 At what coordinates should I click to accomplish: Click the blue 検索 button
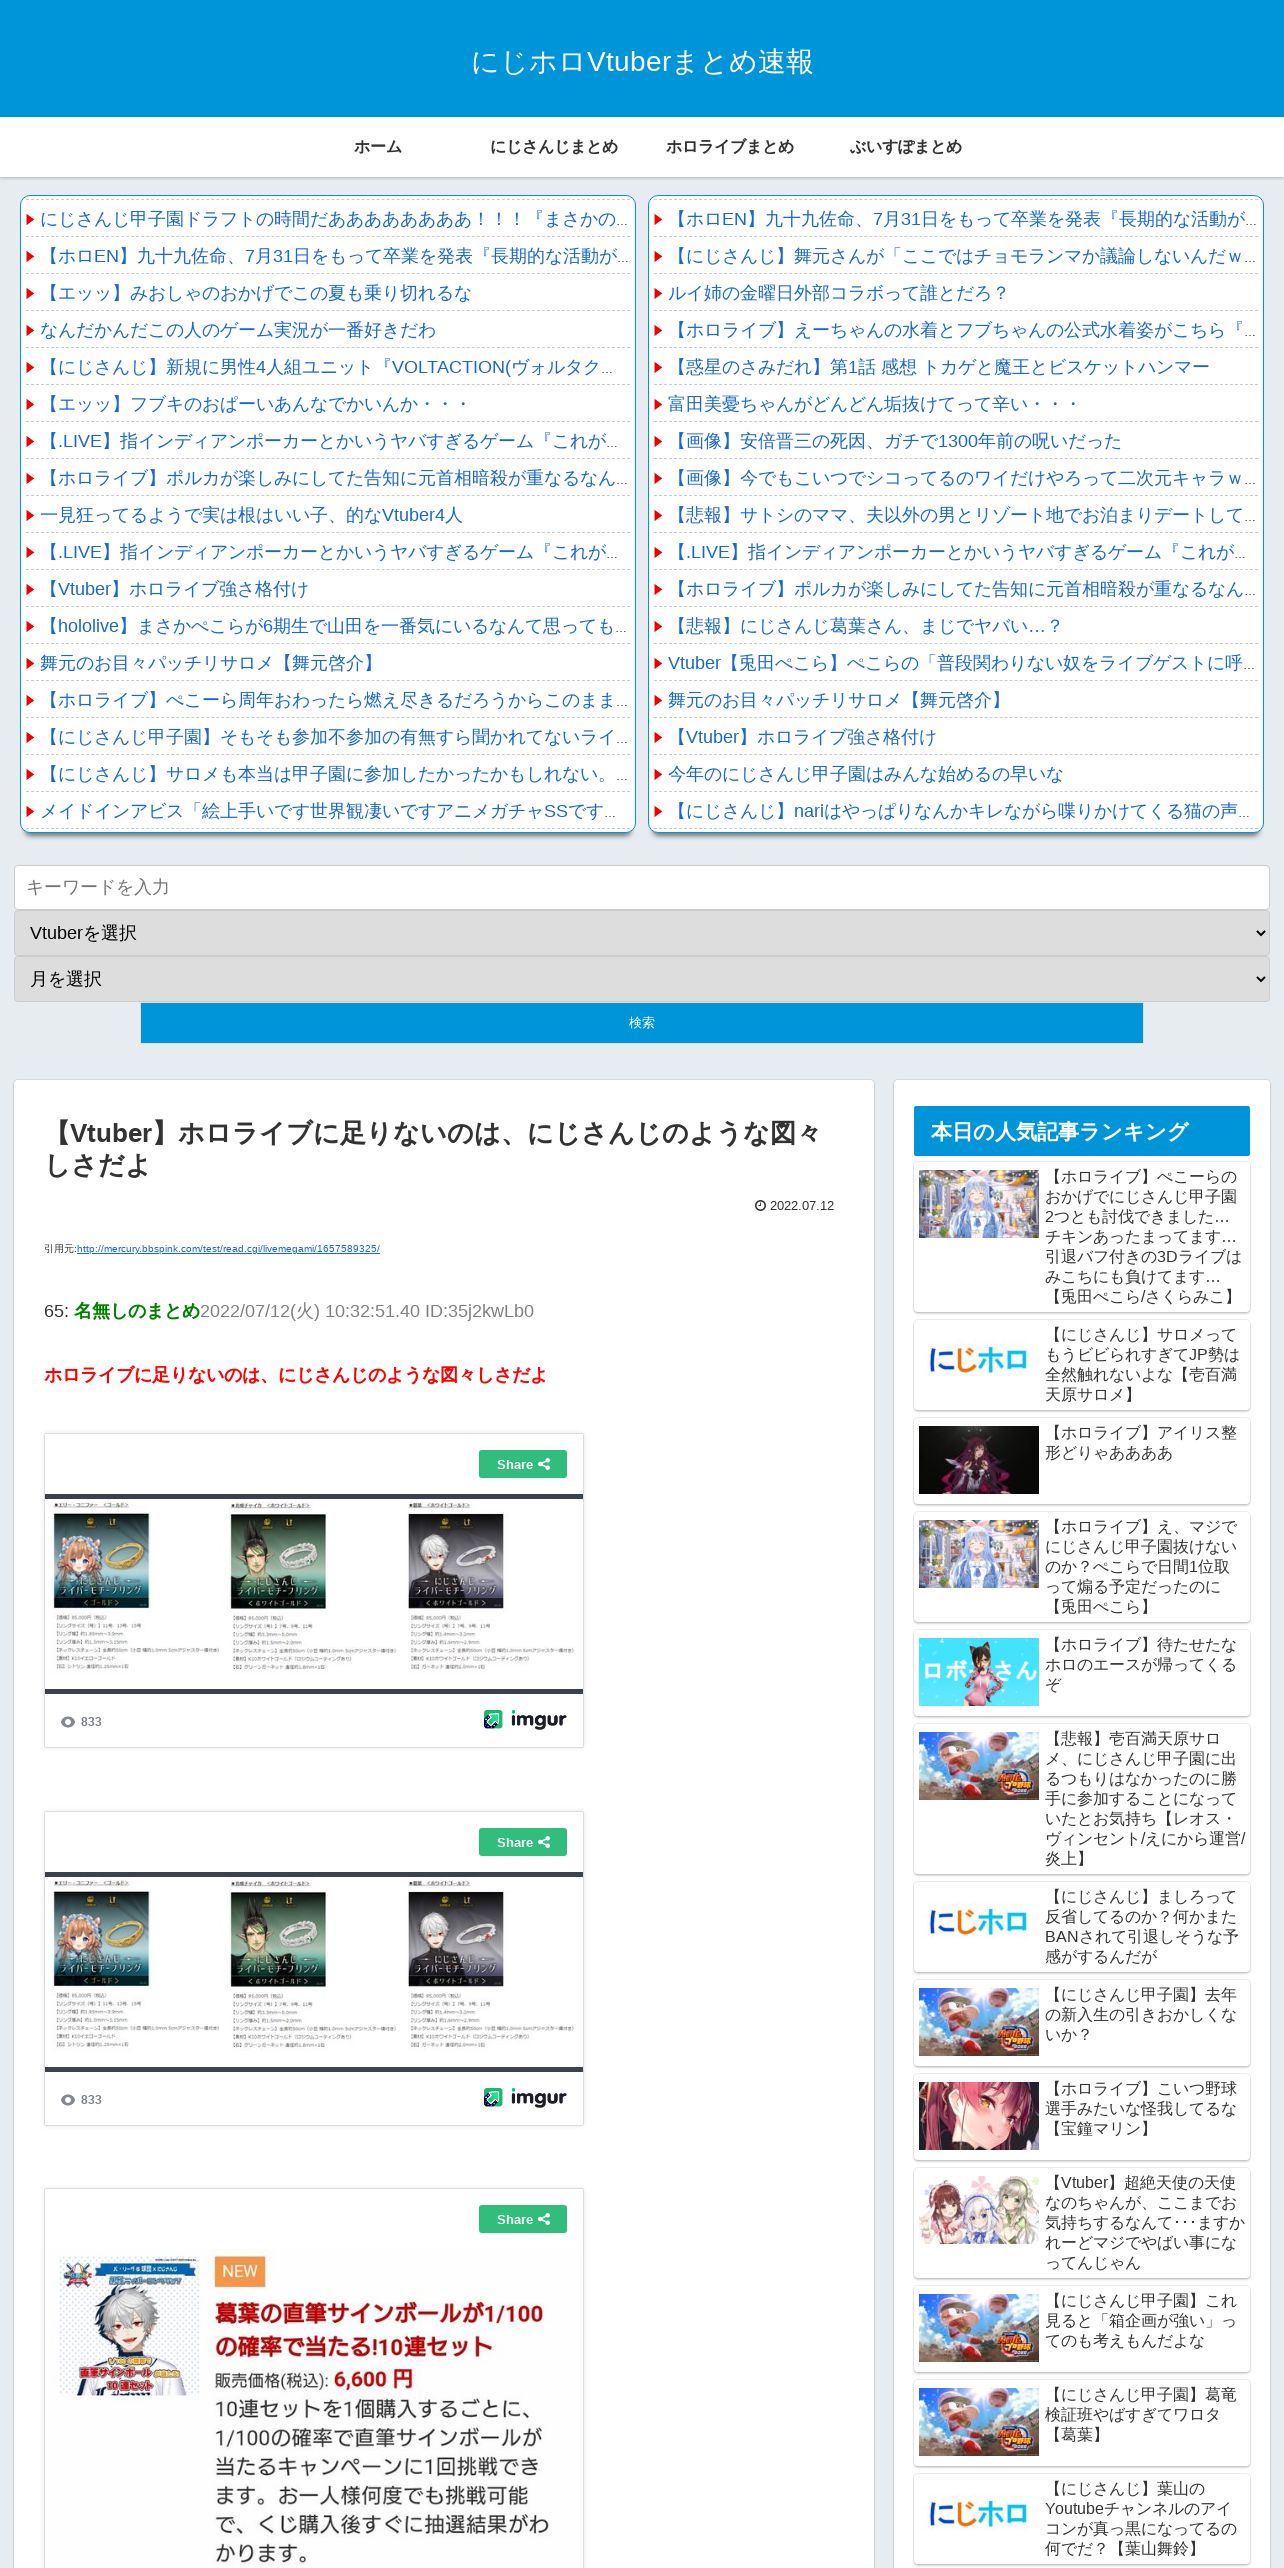642,1023
